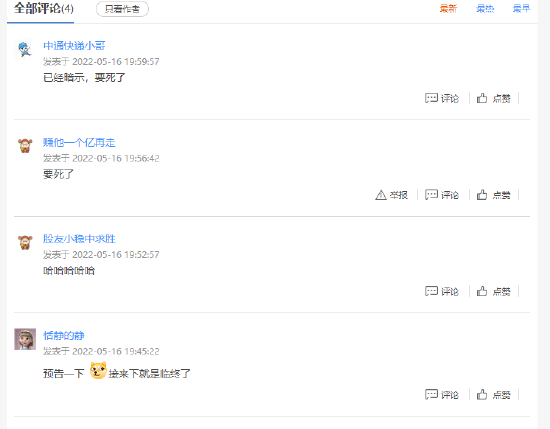Click 恬静的静's avatar thumbnail
Image resolution: width=550 pixels, height=429 pixels.
point(25,339)
